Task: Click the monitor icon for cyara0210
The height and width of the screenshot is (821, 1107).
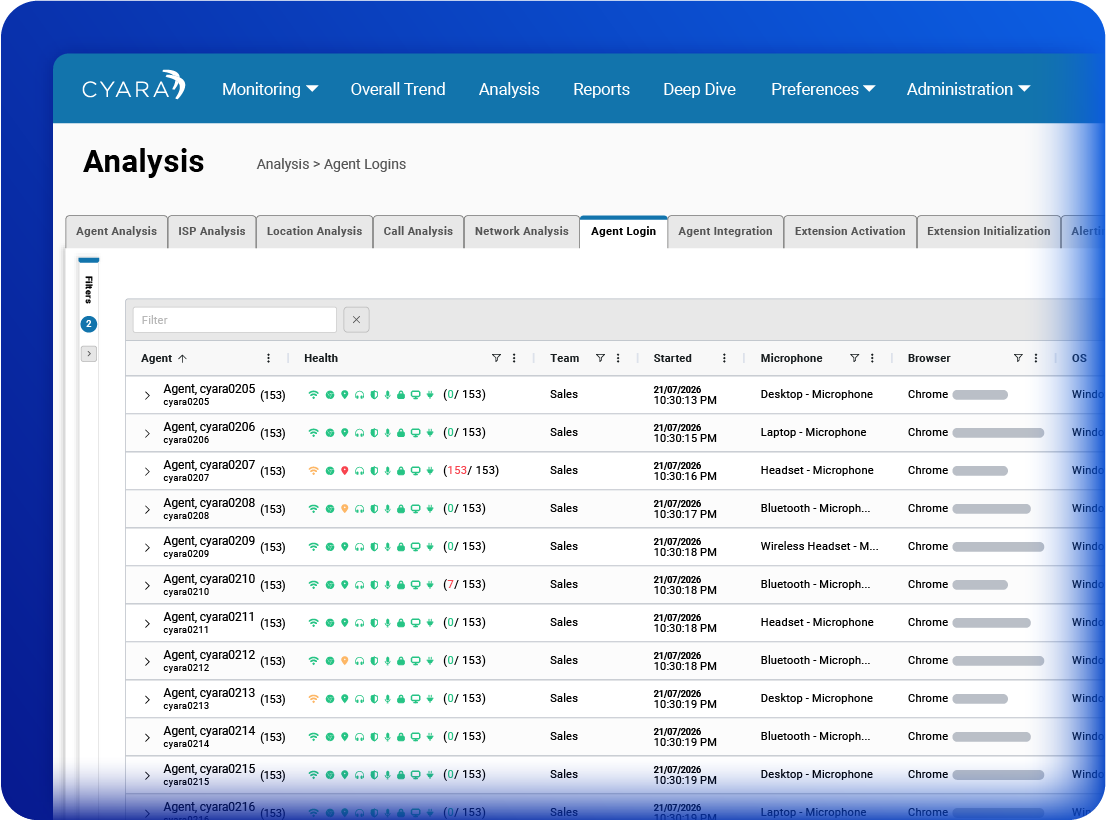Action: [416, 585]
